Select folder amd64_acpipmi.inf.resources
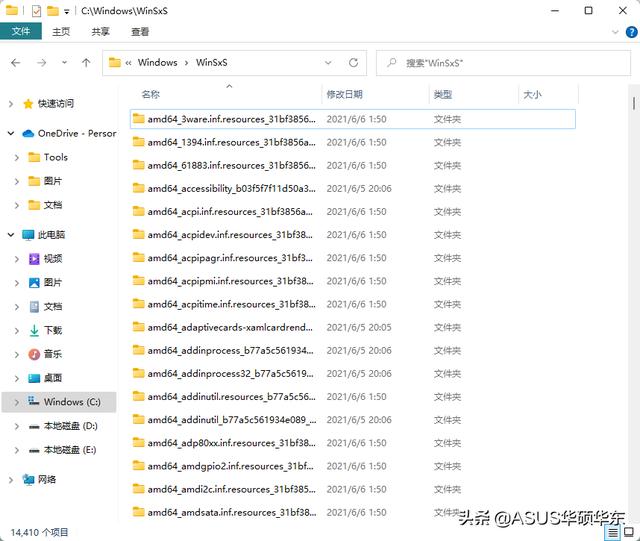 pyautogui.click(x=353, y=281)
